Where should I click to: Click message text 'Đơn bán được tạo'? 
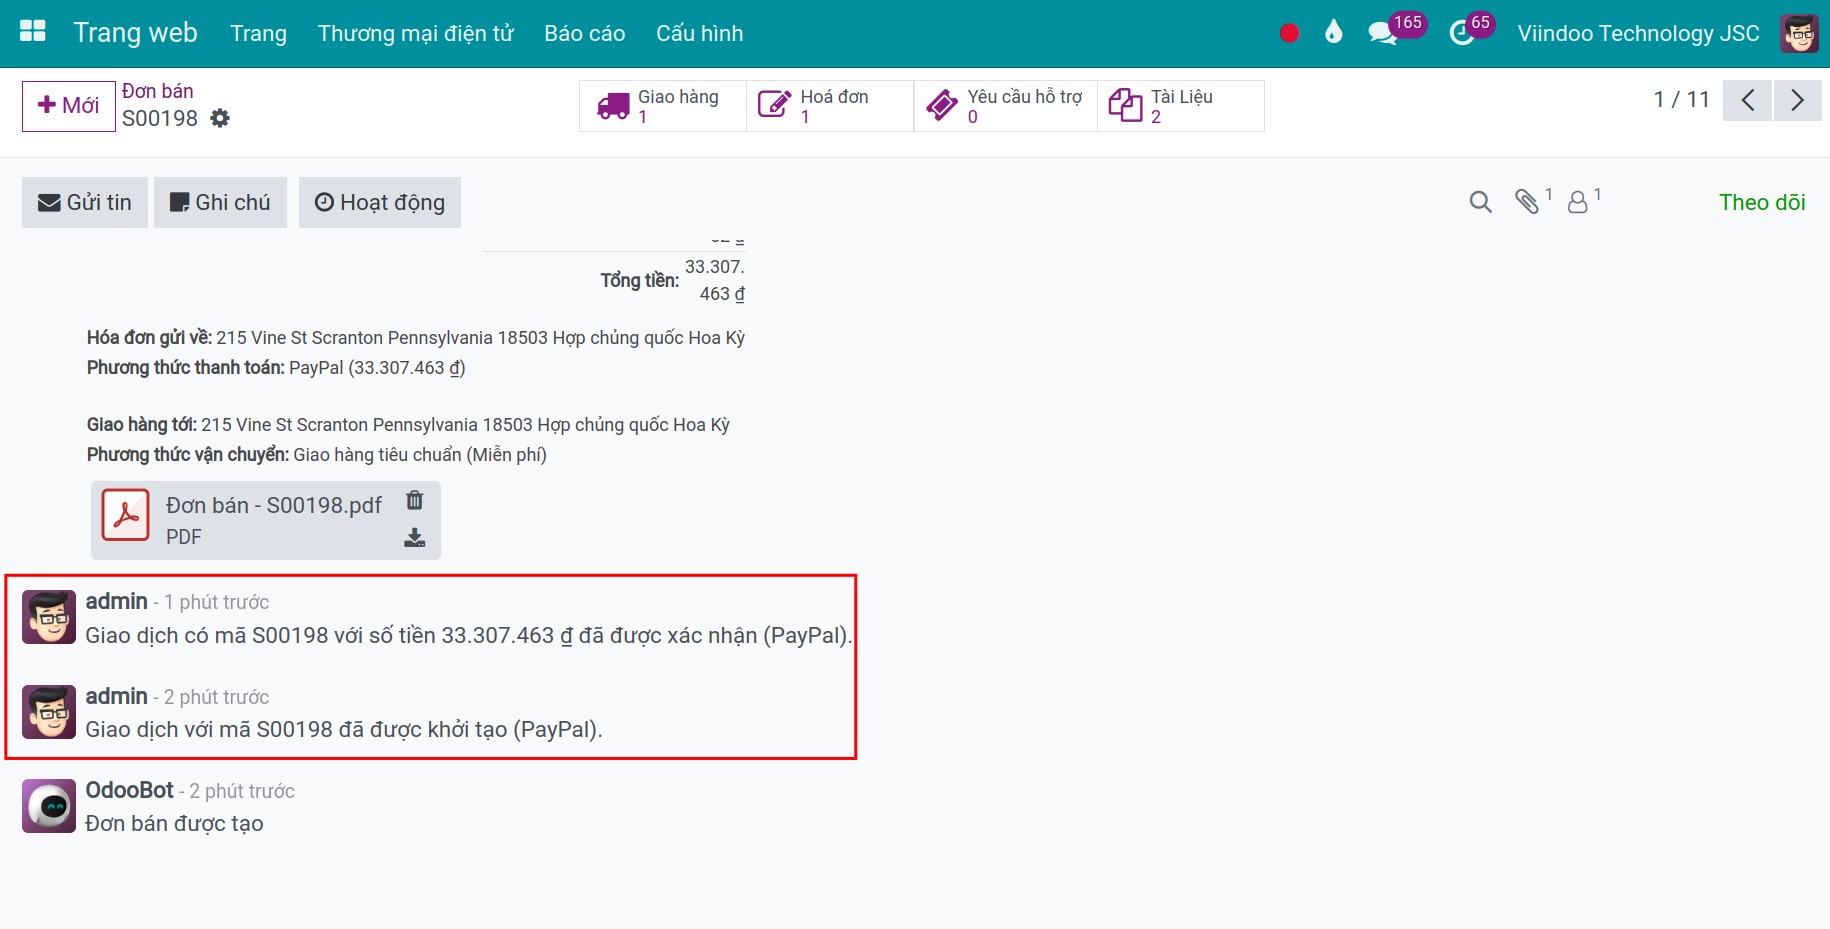(x=174, y=824)
